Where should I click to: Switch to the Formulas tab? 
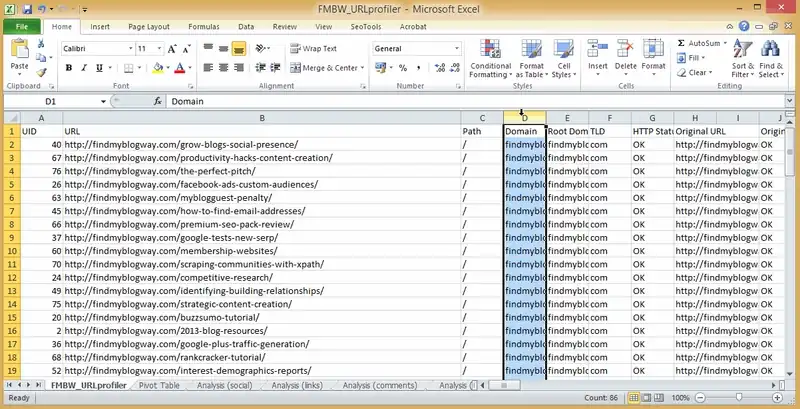(204, 27)
